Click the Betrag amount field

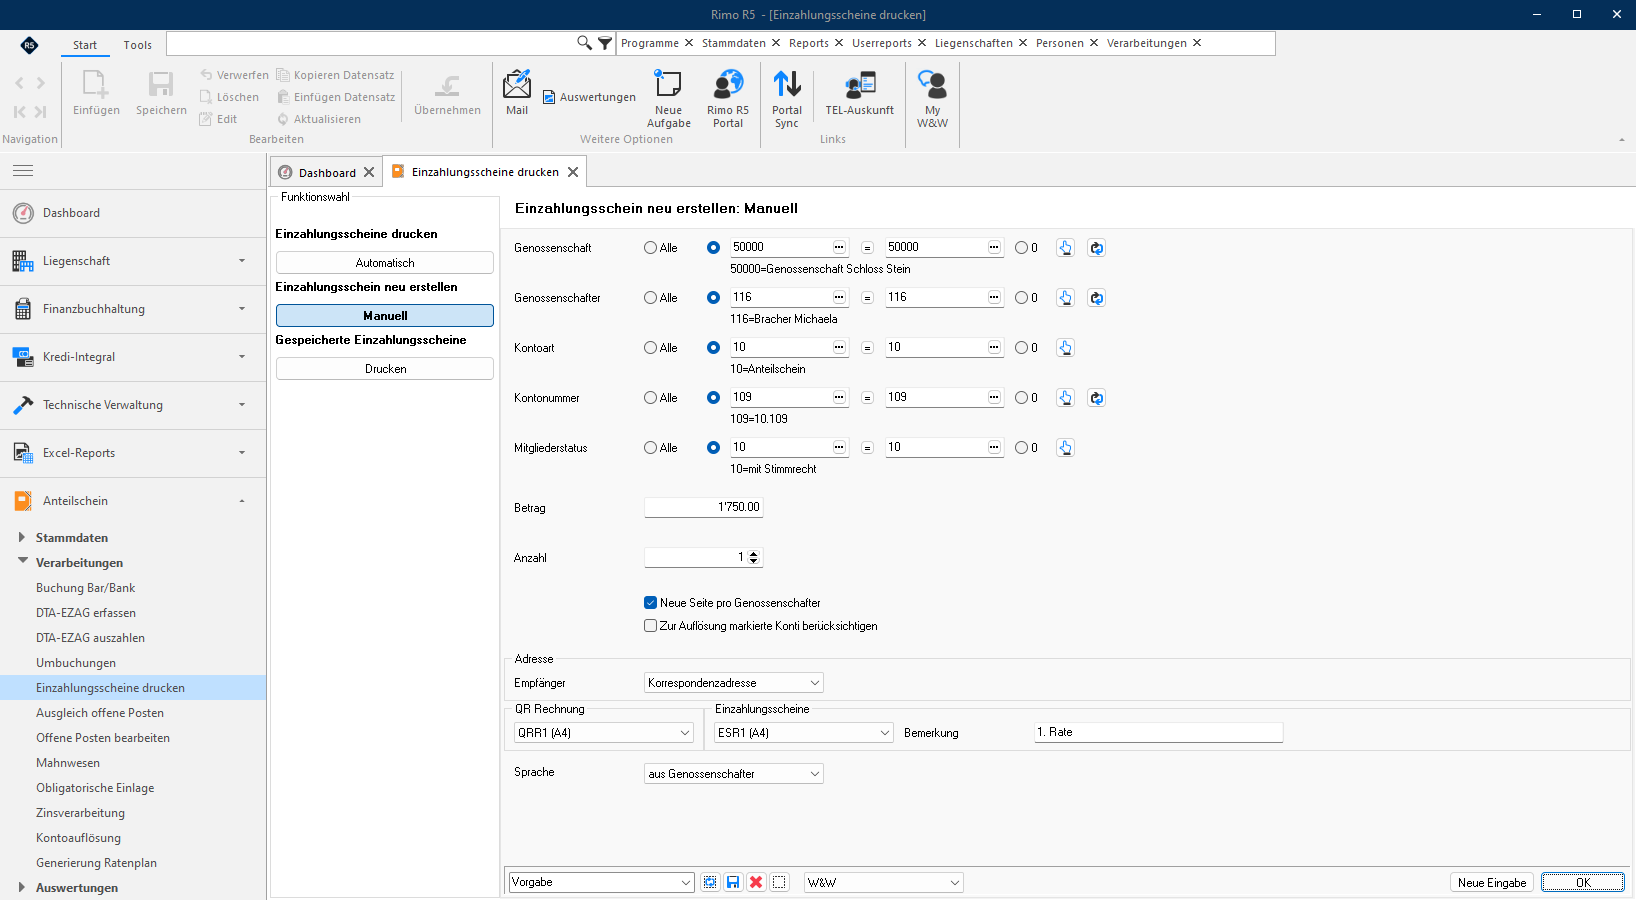(x=704, y=507)
